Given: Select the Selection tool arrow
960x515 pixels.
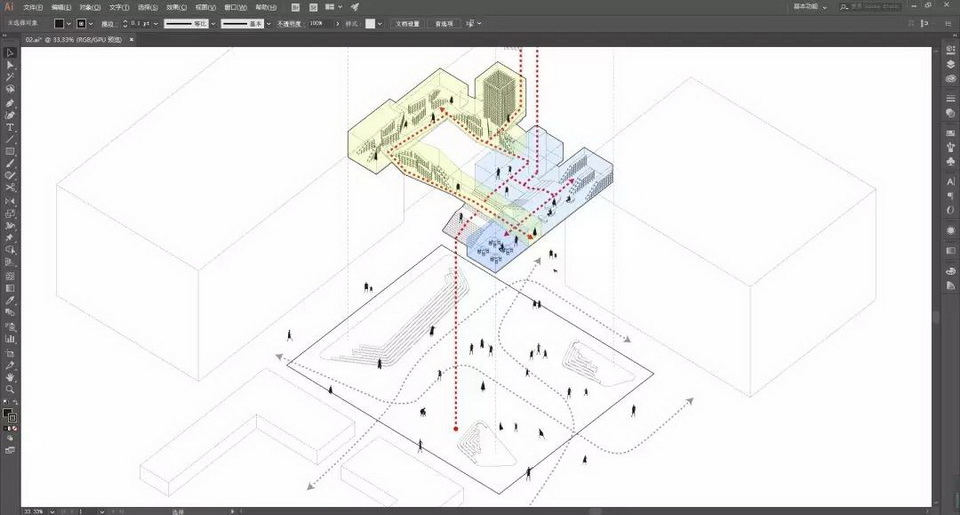Looking at the screenshot, I should (x=10, y=52).
